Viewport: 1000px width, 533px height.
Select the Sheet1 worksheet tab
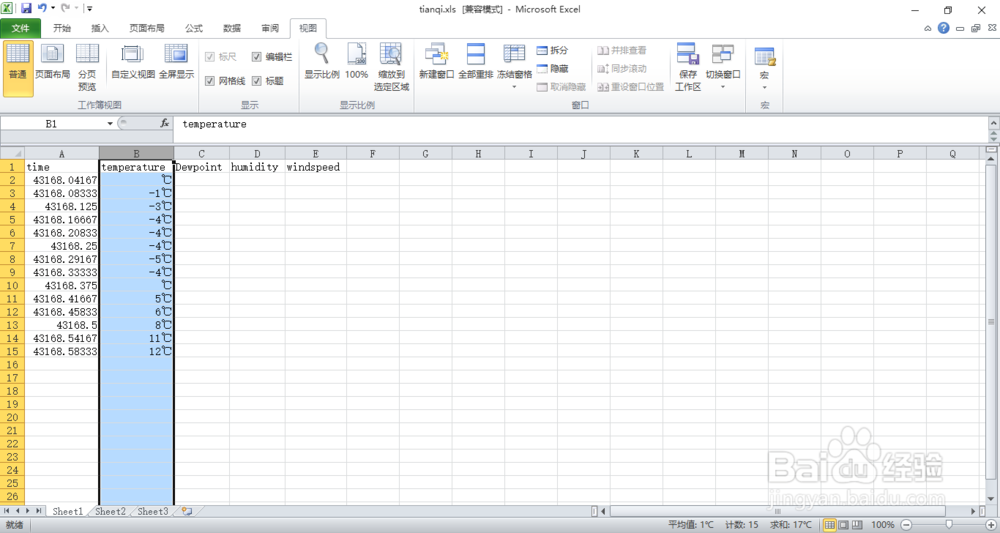[x=68, y=511]
